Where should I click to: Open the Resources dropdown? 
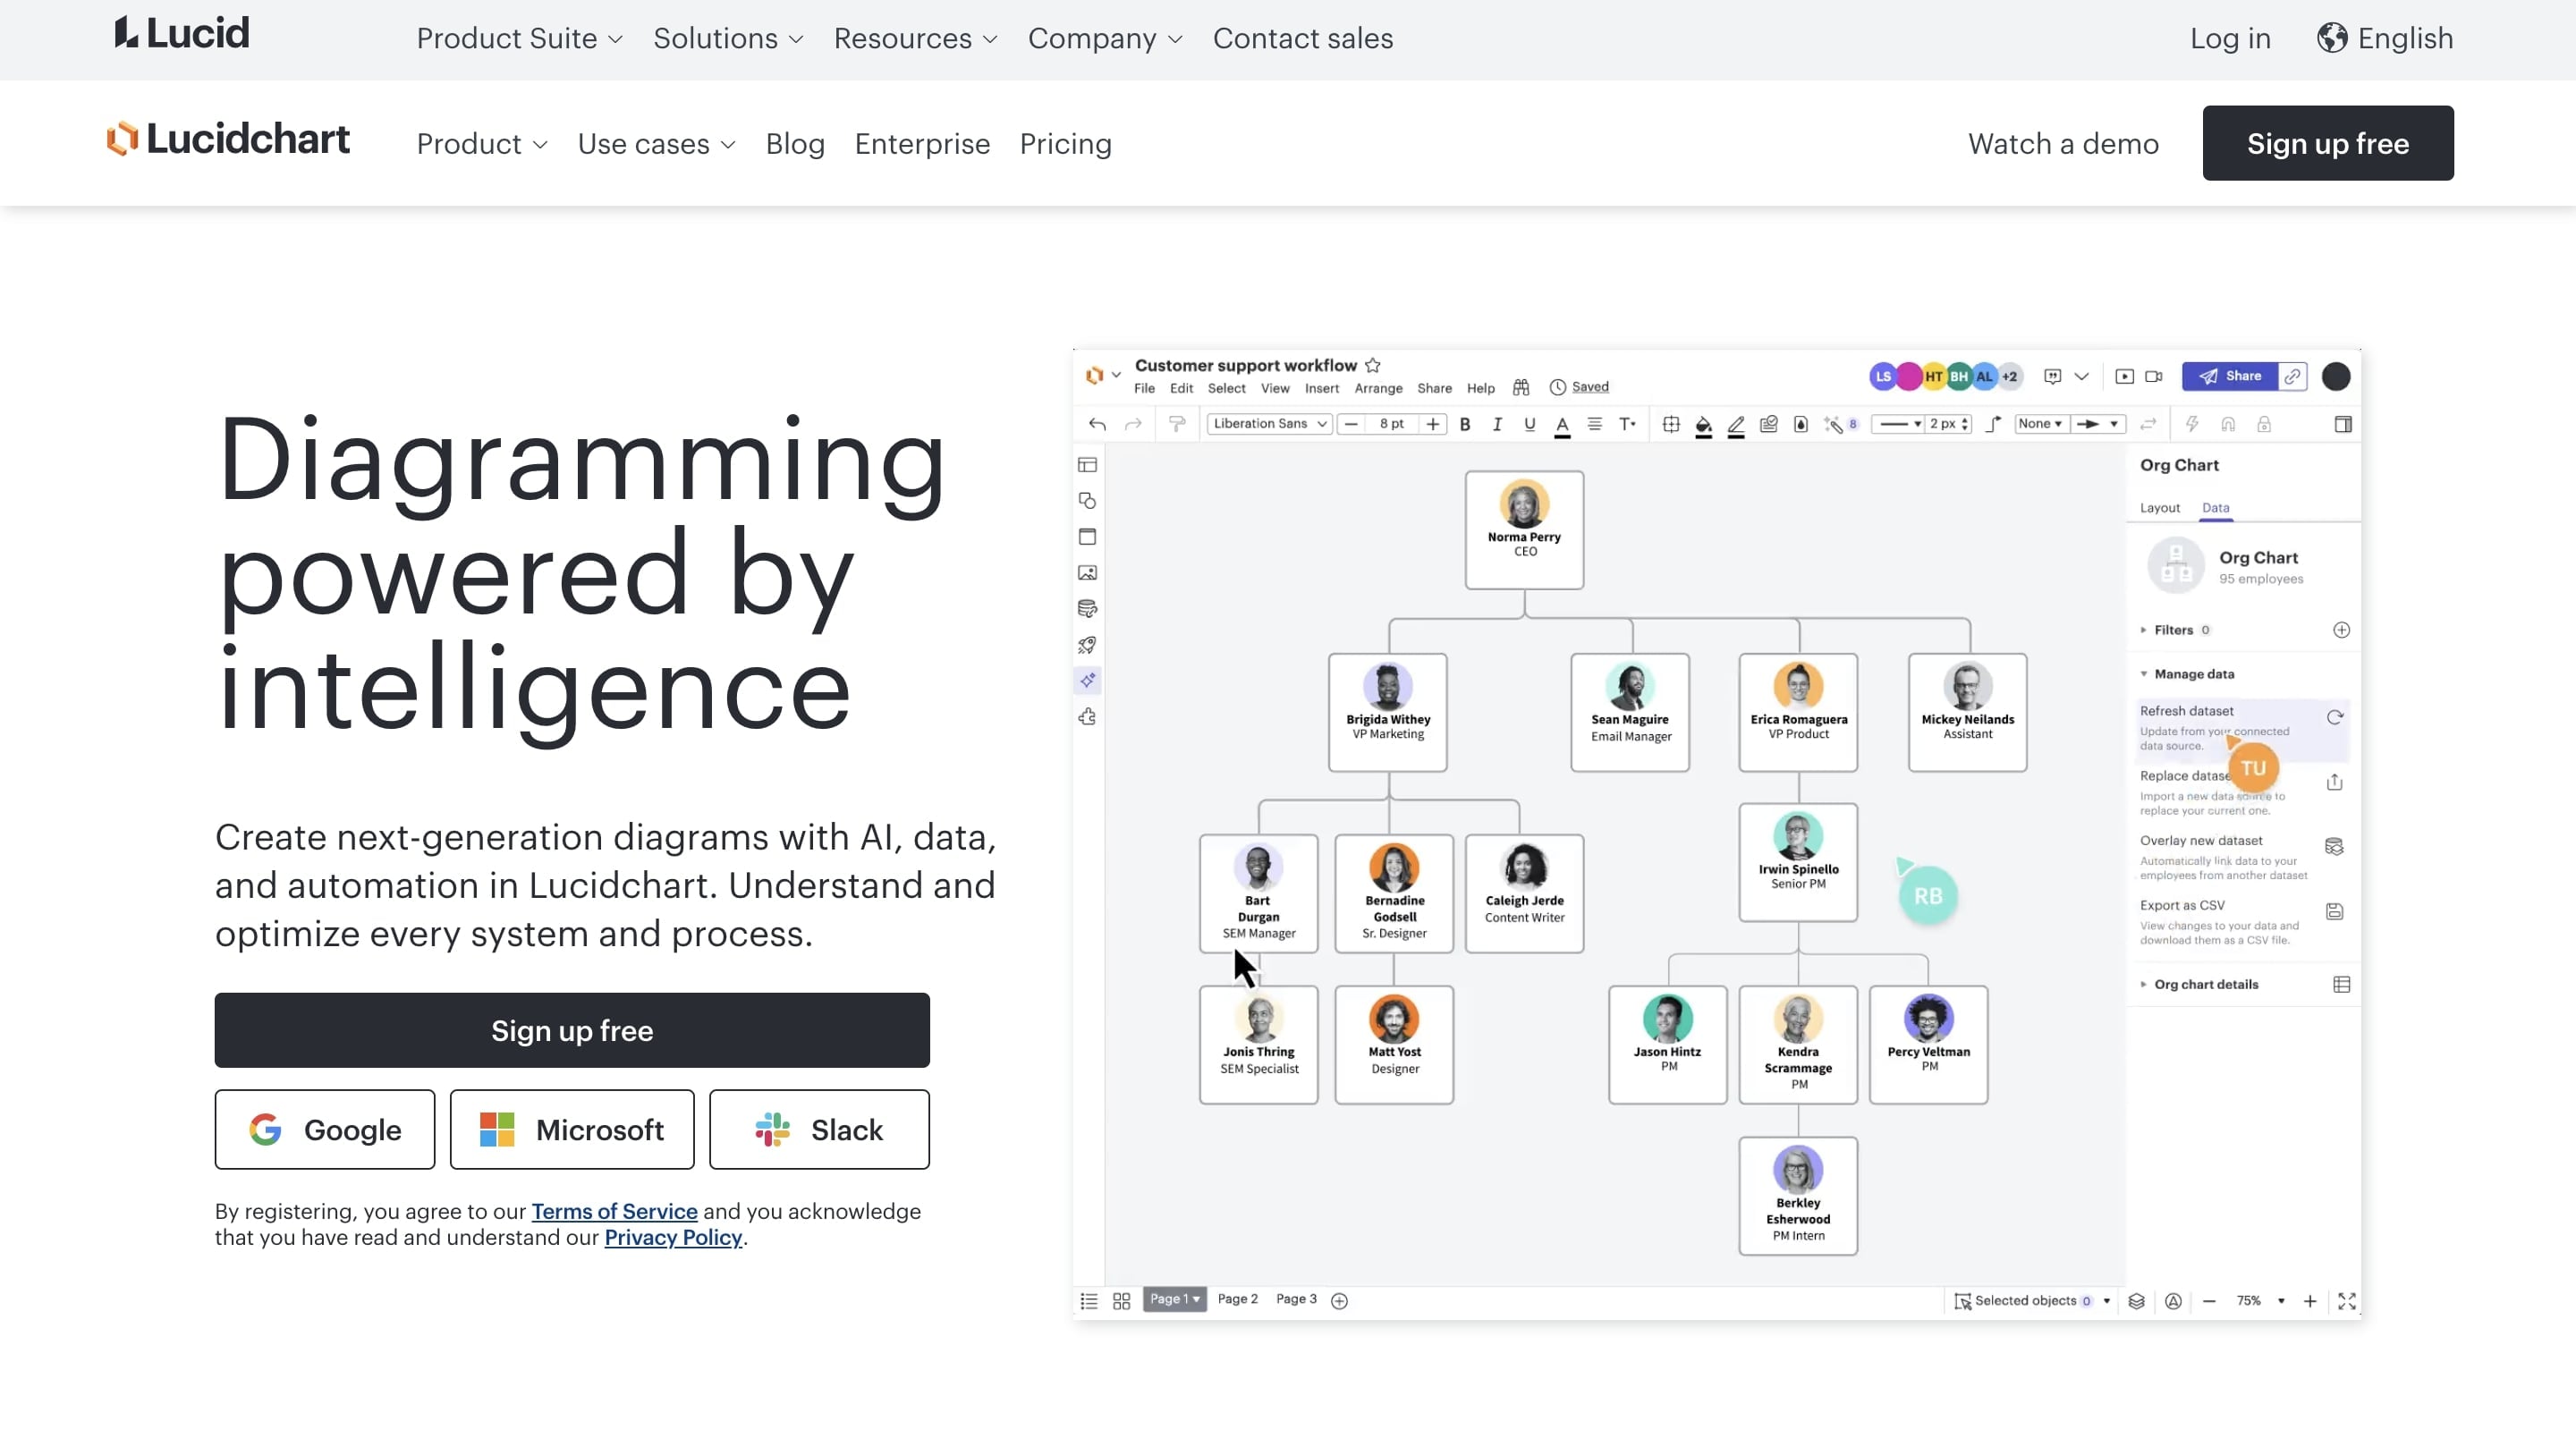click(x=915, y=38)
